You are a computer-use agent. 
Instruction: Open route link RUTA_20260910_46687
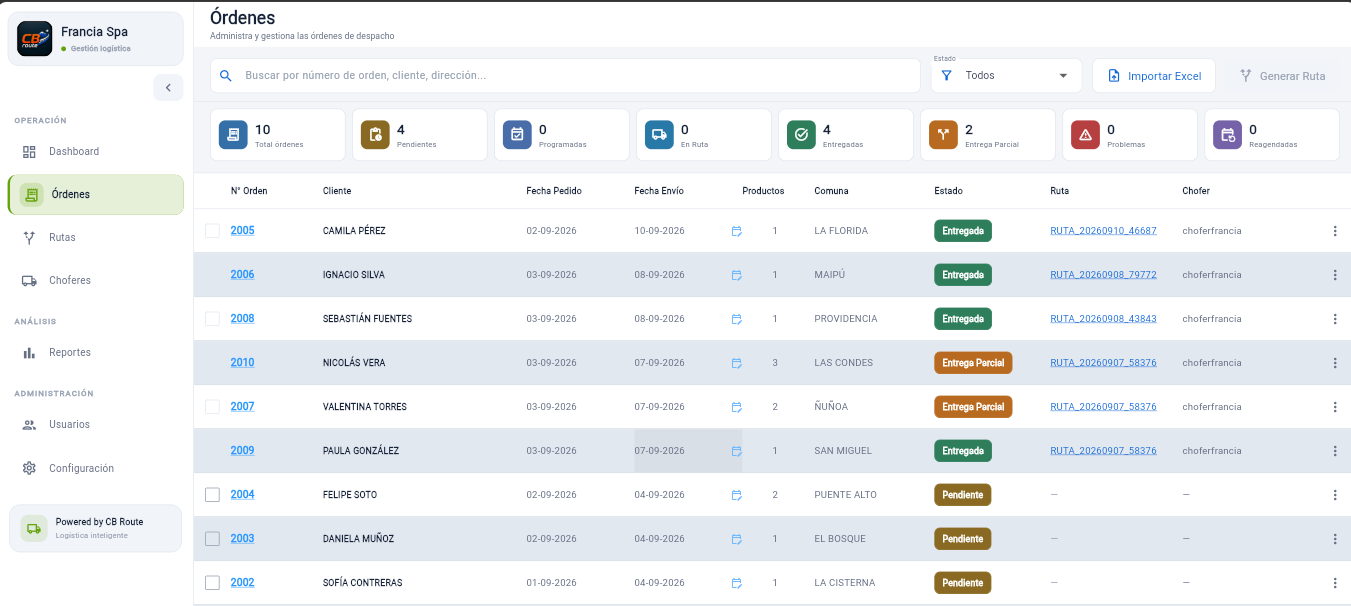1103,231
